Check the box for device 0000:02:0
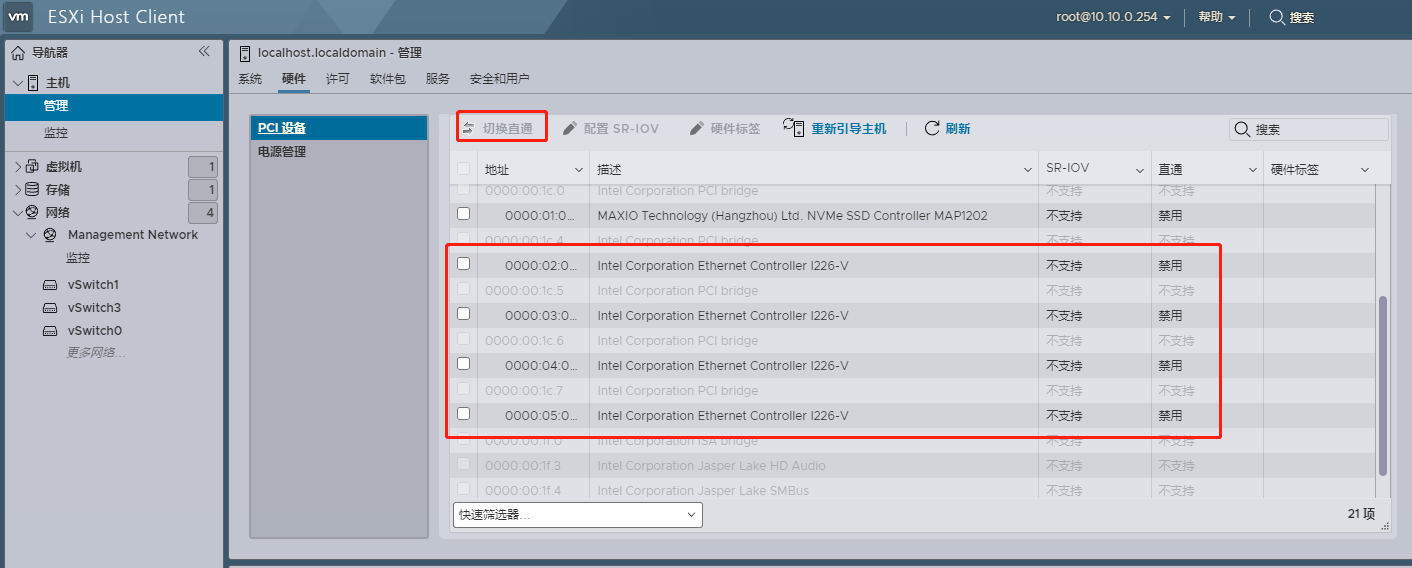Viewport: 1412px width, 568px height. (463, 264)
